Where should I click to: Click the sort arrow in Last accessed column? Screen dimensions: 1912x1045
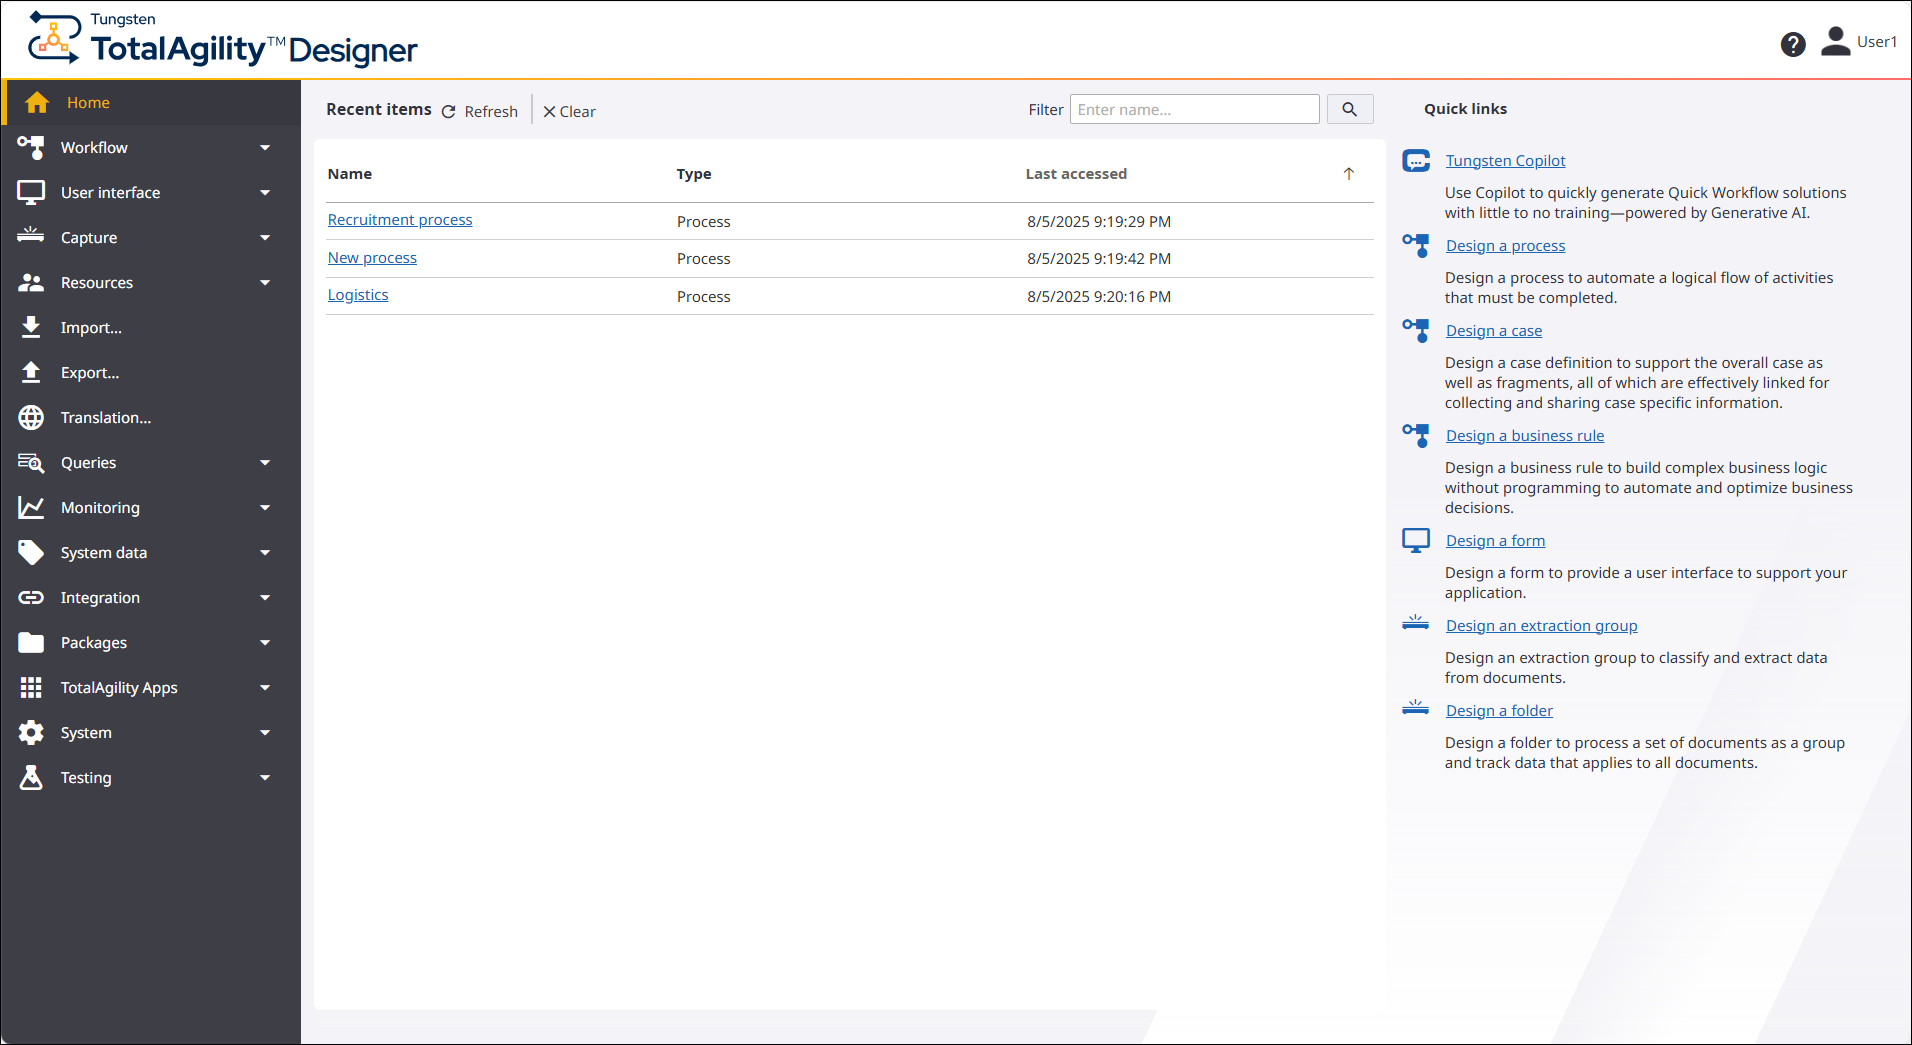coord(1348,174)
